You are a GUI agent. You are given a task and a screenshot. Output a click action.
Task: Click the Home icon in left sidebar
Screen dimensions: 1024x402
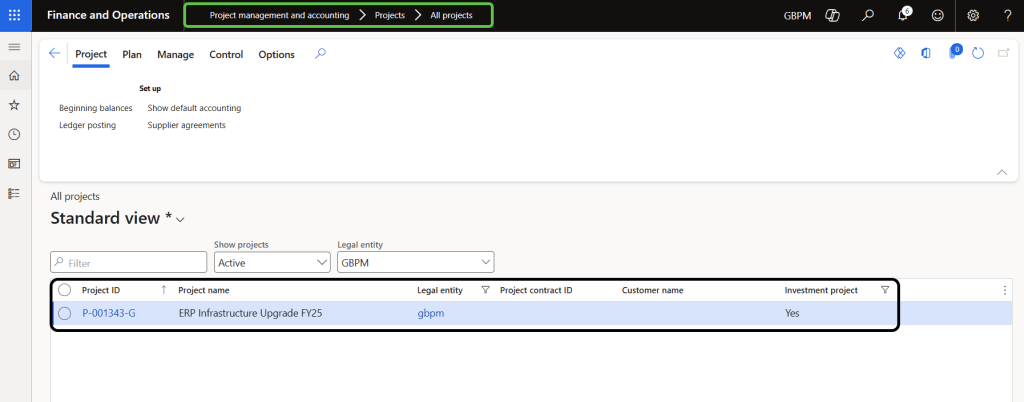point(14,76)
